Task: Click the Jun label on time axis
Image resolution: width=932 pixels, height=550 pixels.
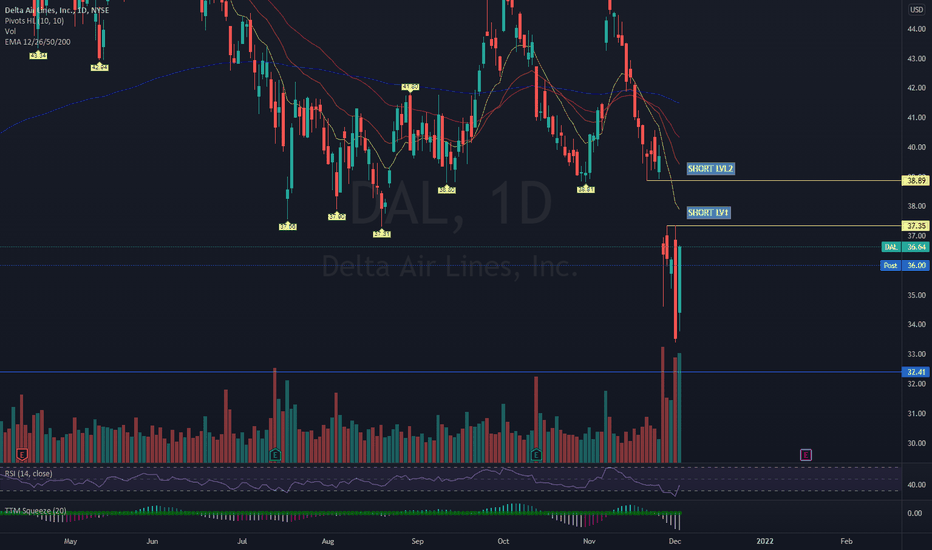Action: [152, 541]
